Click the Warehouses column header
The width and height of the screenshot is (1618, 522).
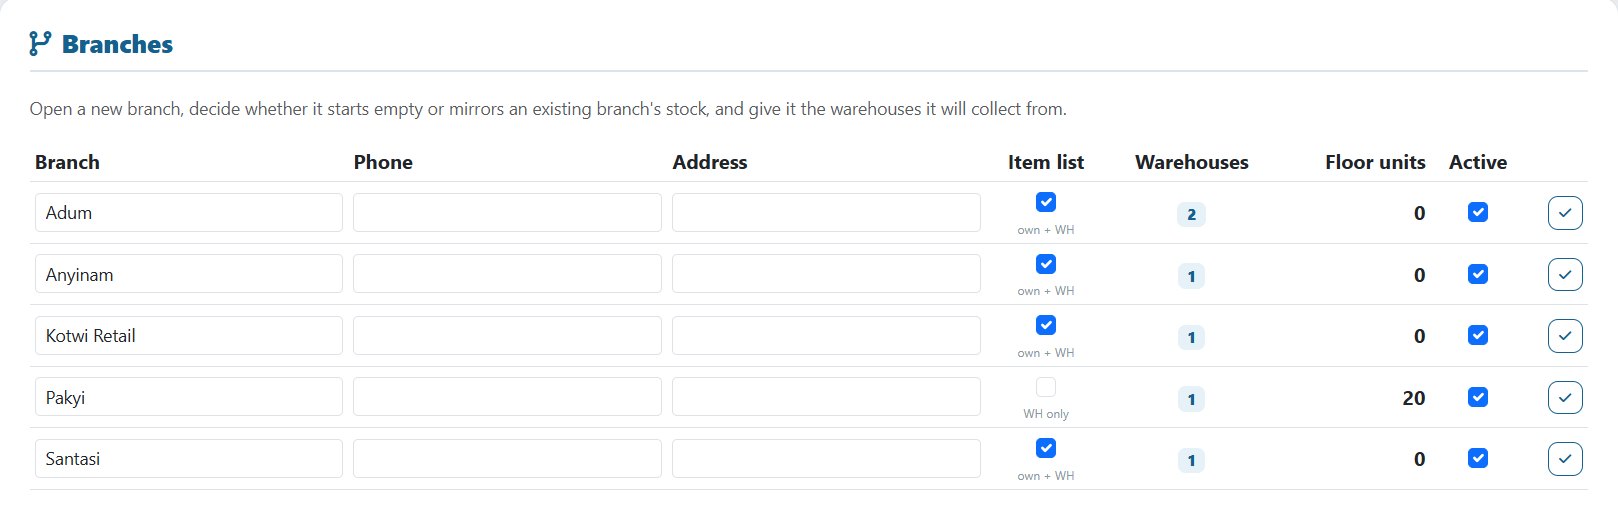coord(1191,162)
